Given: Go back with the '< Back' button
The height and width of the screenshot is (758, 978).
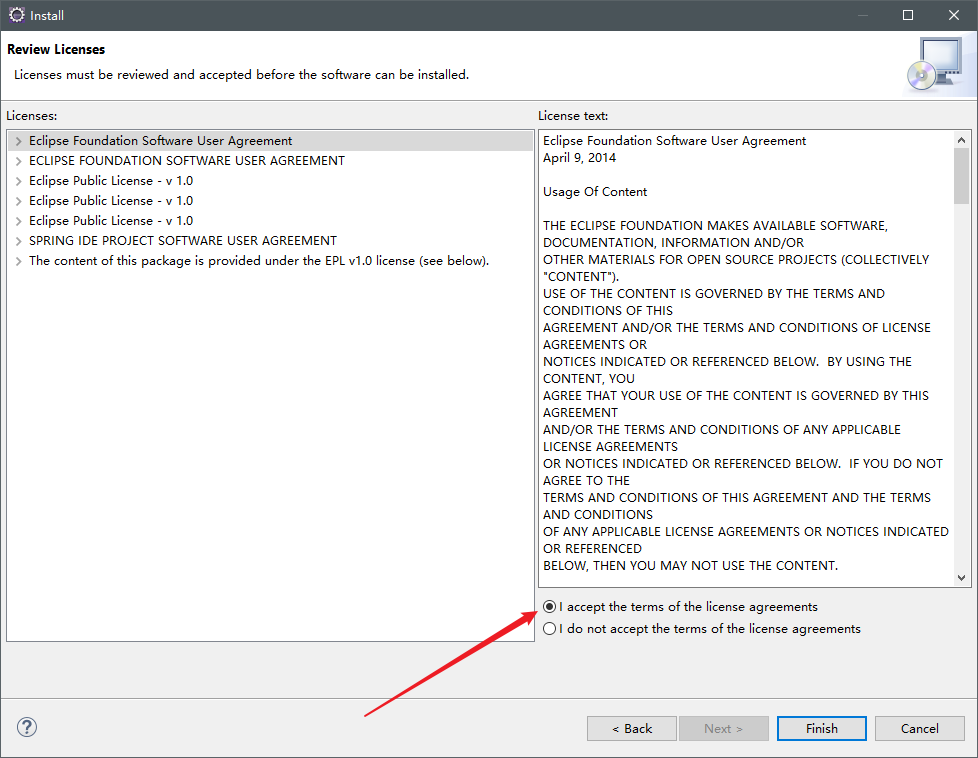Looking at the screenshot, I should (631, 728).
